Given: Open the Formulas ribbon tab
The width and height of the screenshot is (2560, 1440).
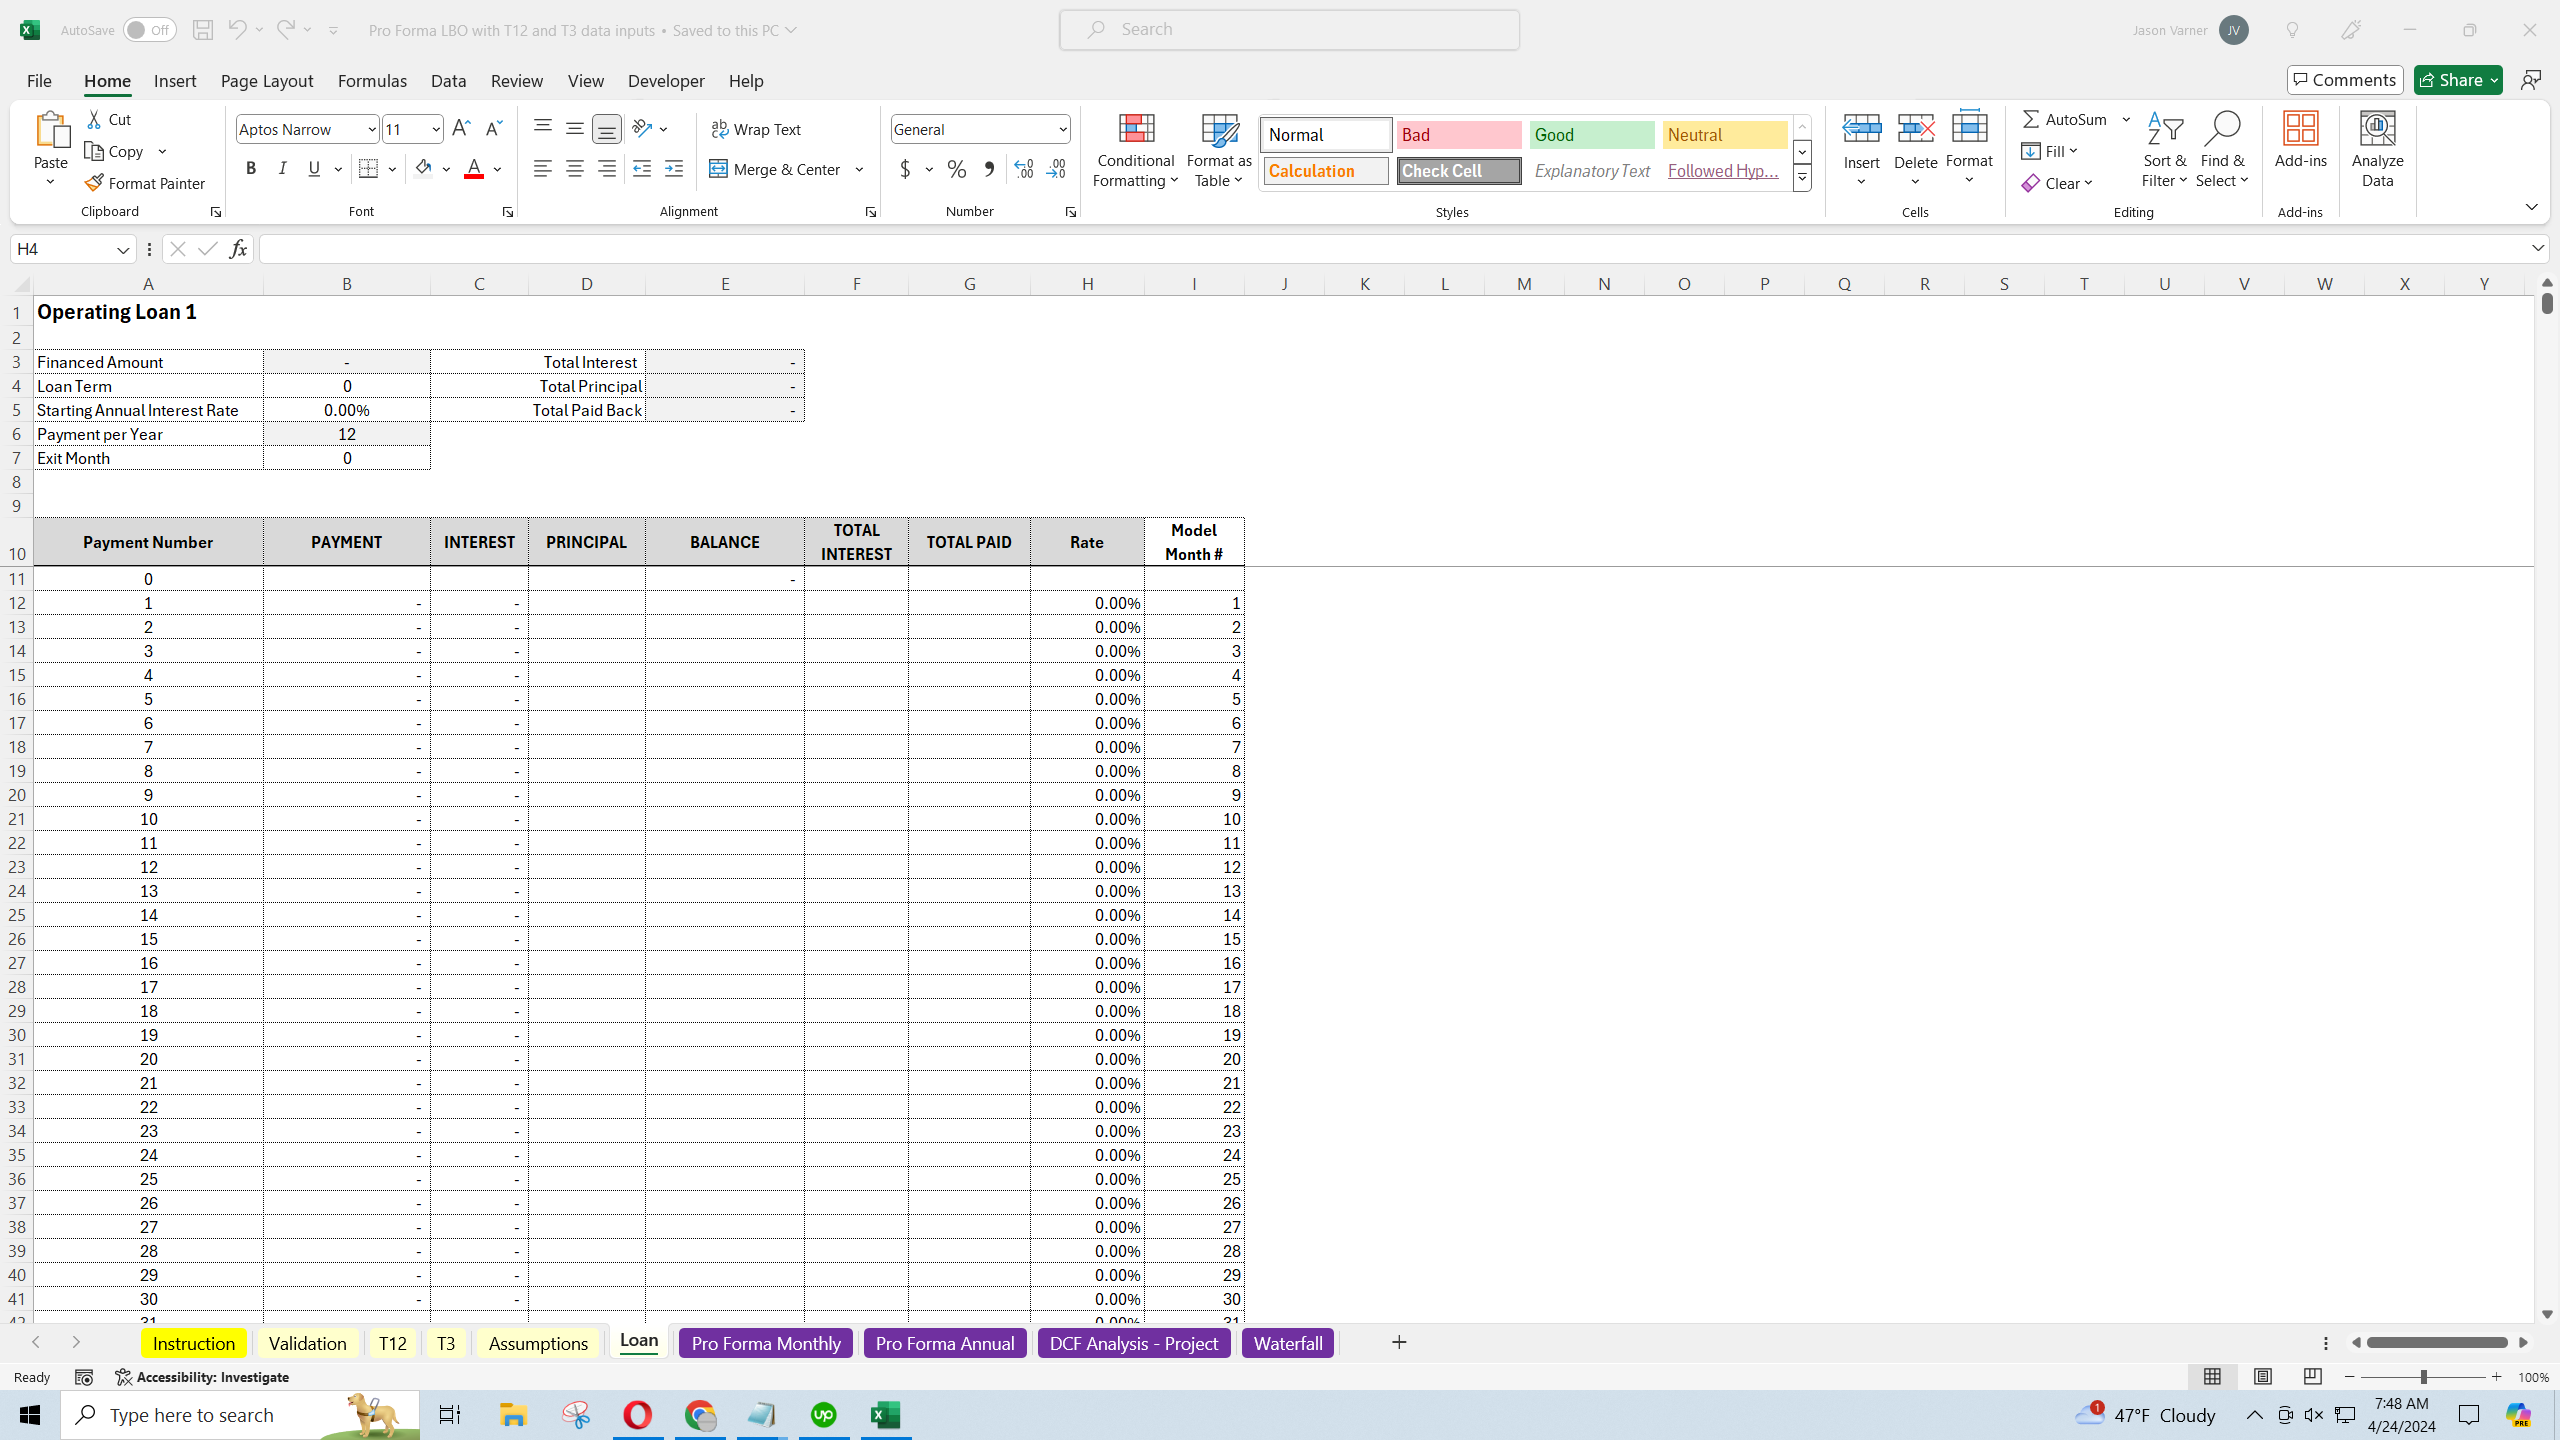Looking at the screenshot, I should [x=372, y=81].
